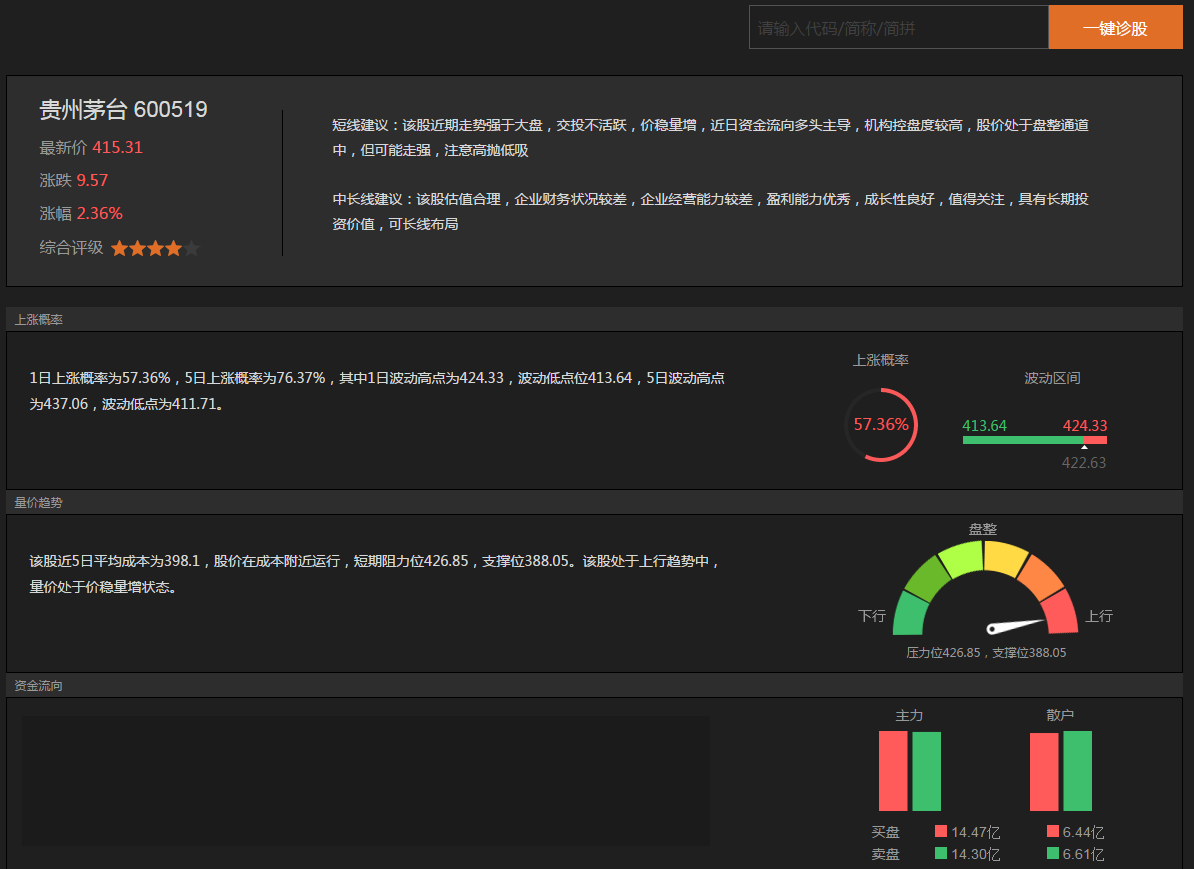Click the stock code search input field
Screen dimensions: 1194x869
[899, 27]
